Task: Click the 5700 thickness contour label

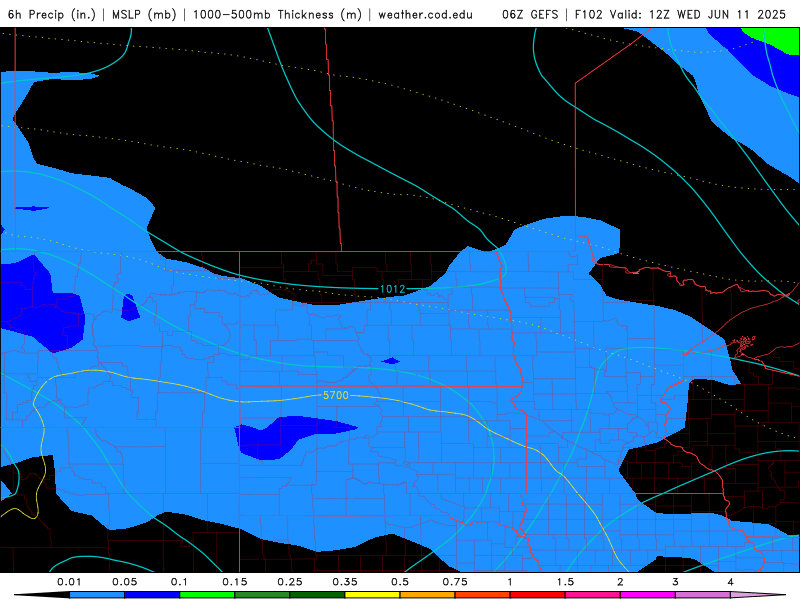Action: point(336,395)
